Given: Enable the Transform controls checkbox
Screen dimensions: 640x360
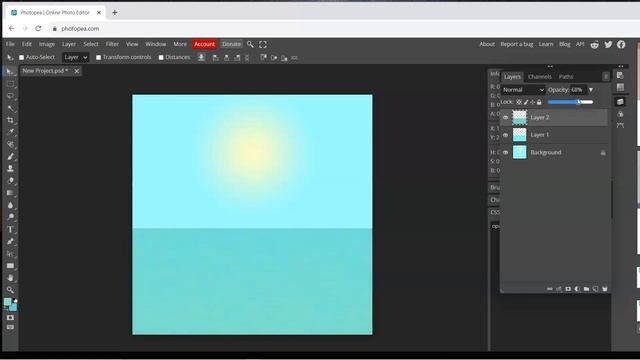Looking at the screenshot, I should pyautogui.click(x=98, y=58).
